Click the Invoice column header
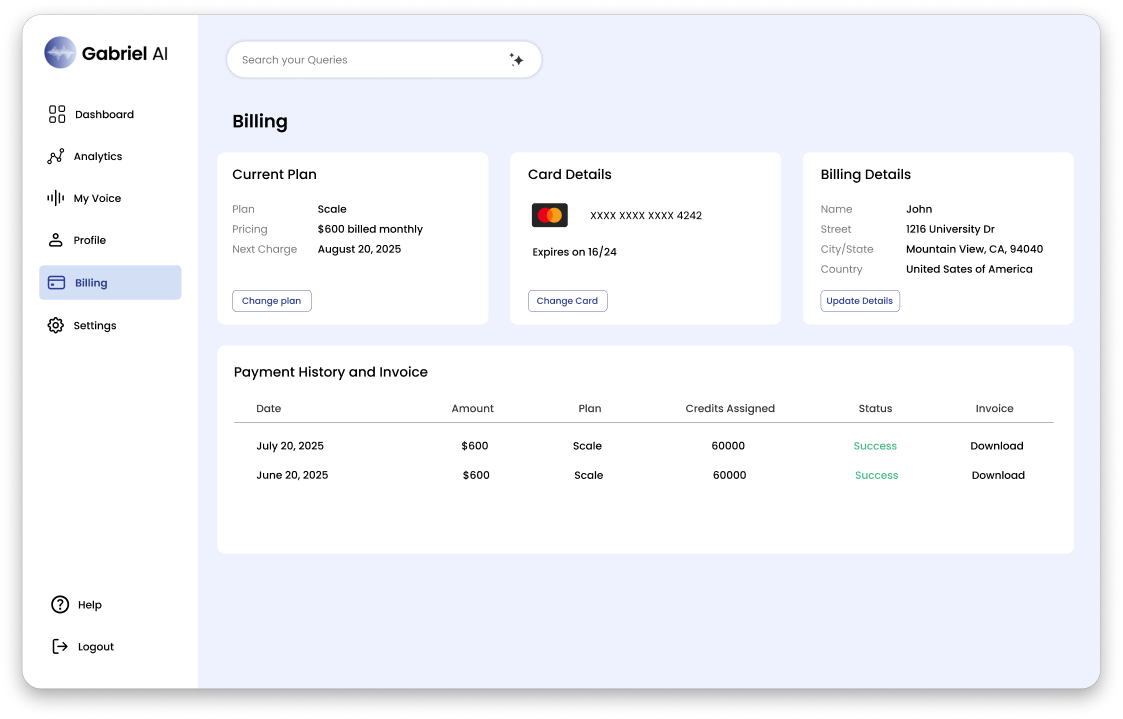This screenshot has width=1123, height=719. pyautogui.click(x=994, y=408)
